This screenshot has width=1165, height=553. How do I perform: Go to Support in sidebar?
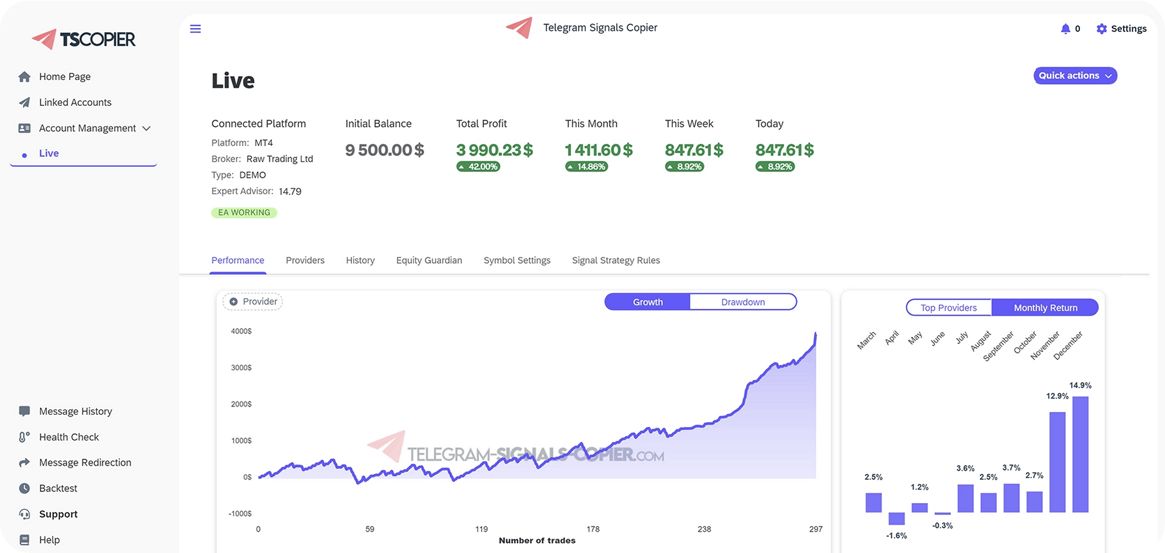[x=58, y=514]
